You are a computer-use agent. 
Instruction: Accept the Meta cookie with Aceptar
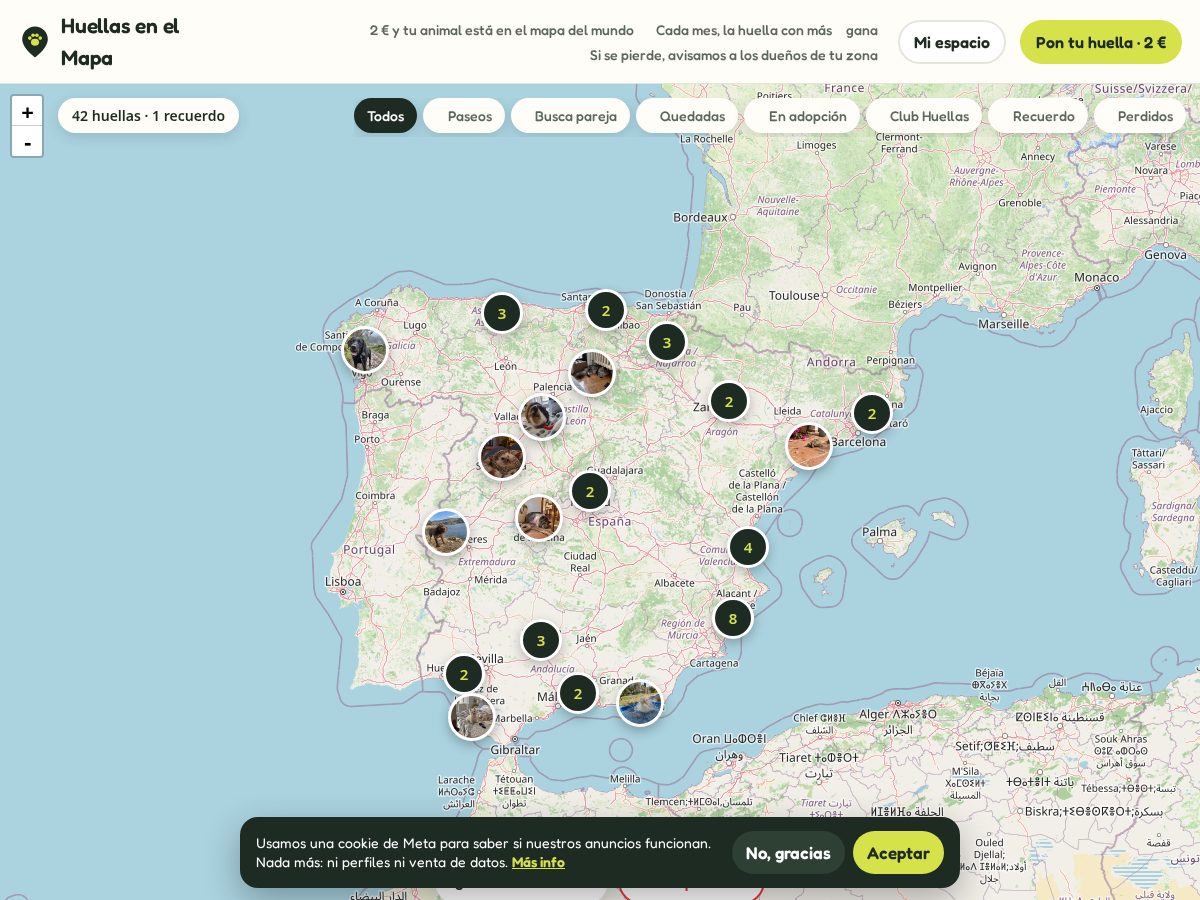tap(898, 853)
